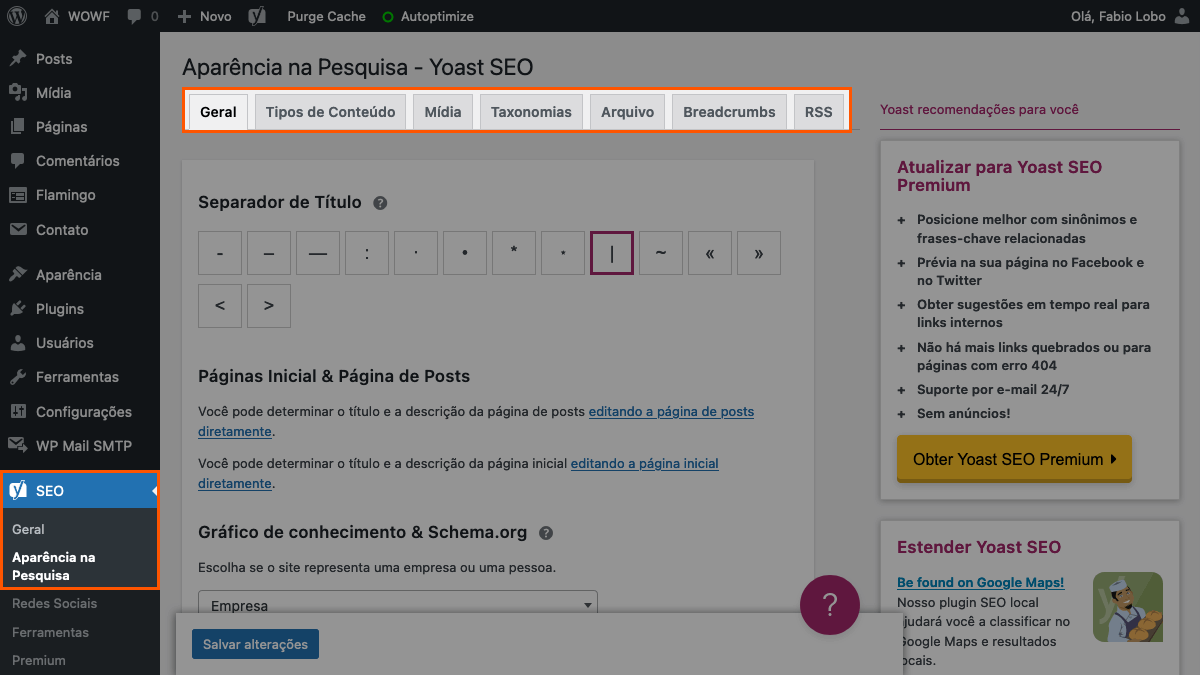Switch to the Geral tab
Viewport: 1200px width, 675px height.
pyautogui.click(x=218, y=112)
